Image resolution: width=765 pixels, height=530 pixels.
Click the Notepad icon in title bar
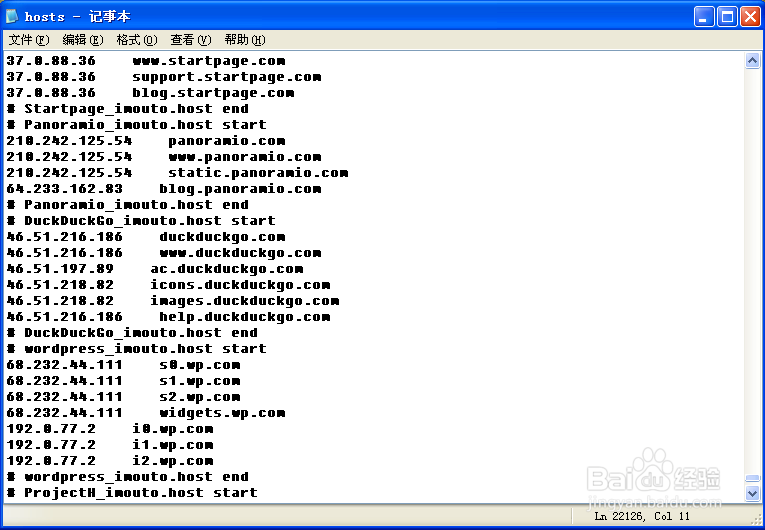point(12,17)
